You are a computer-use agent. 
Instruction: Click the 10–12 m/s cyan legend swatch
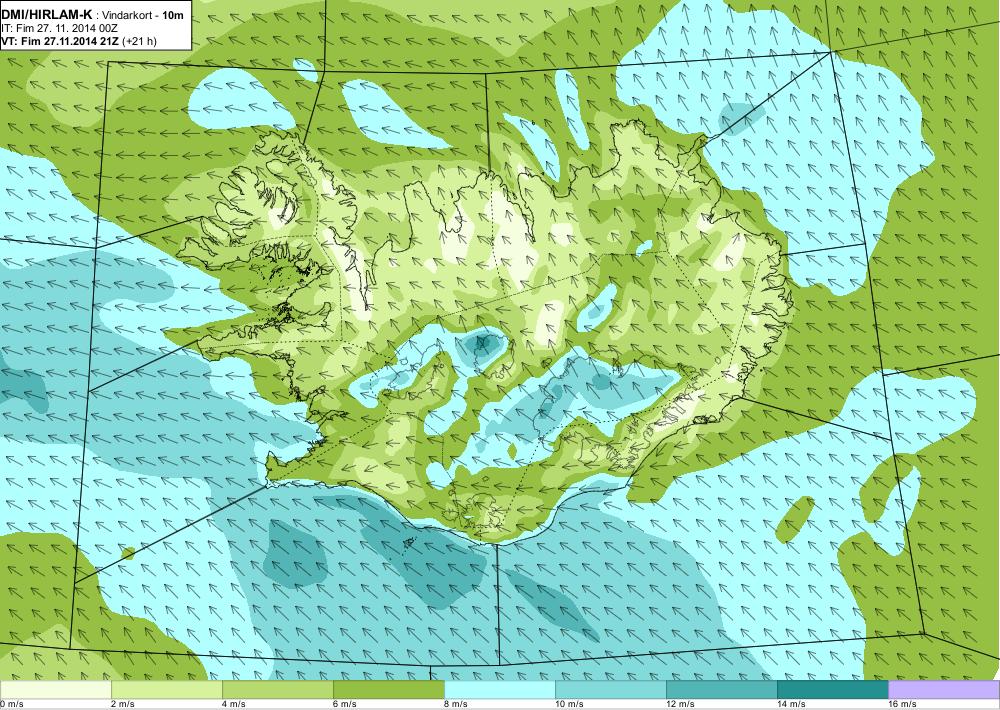point(611,689)
